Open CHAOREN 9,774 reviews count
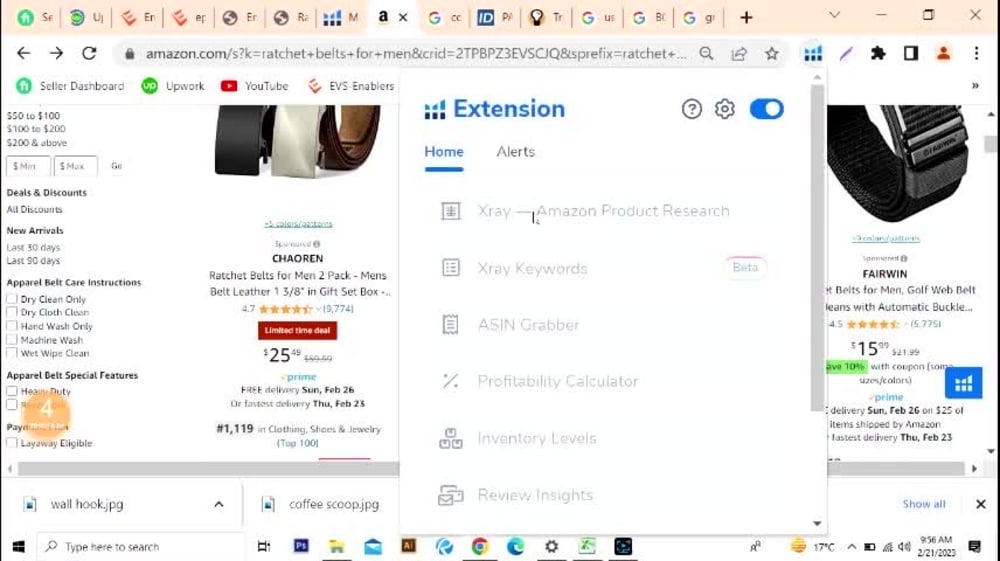This screenshot has width=1000, height=561. [x=338, y=309]
